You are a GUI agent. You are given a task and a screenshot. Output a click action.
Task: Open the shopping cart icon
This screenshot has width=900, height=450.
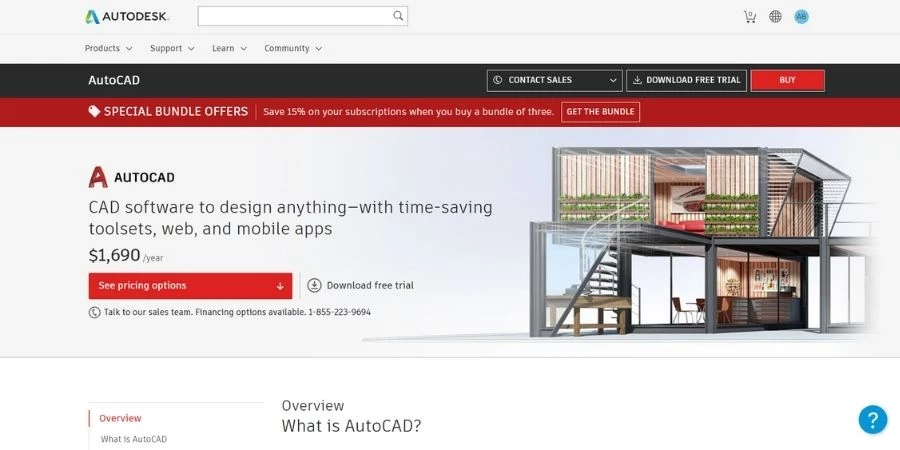(750, 17)
